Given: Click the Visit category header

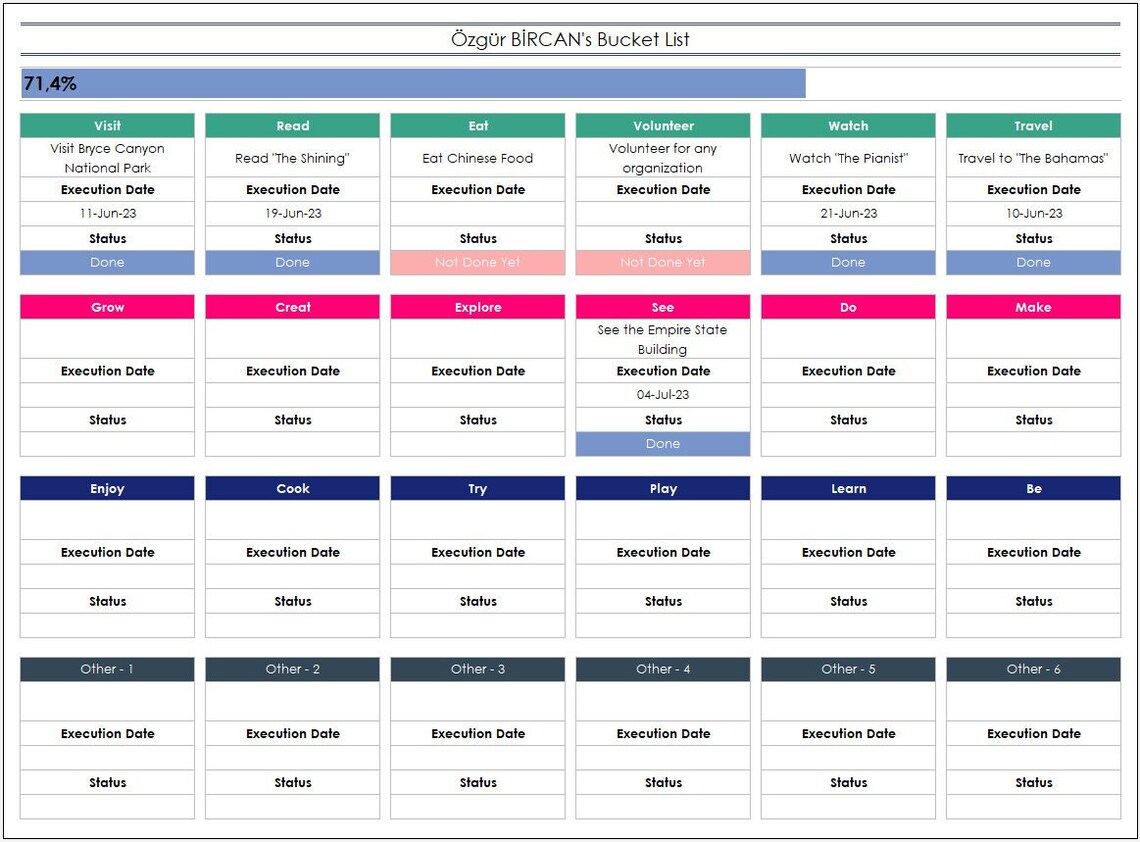Looking at the screenshot, I should pos(106,125).
